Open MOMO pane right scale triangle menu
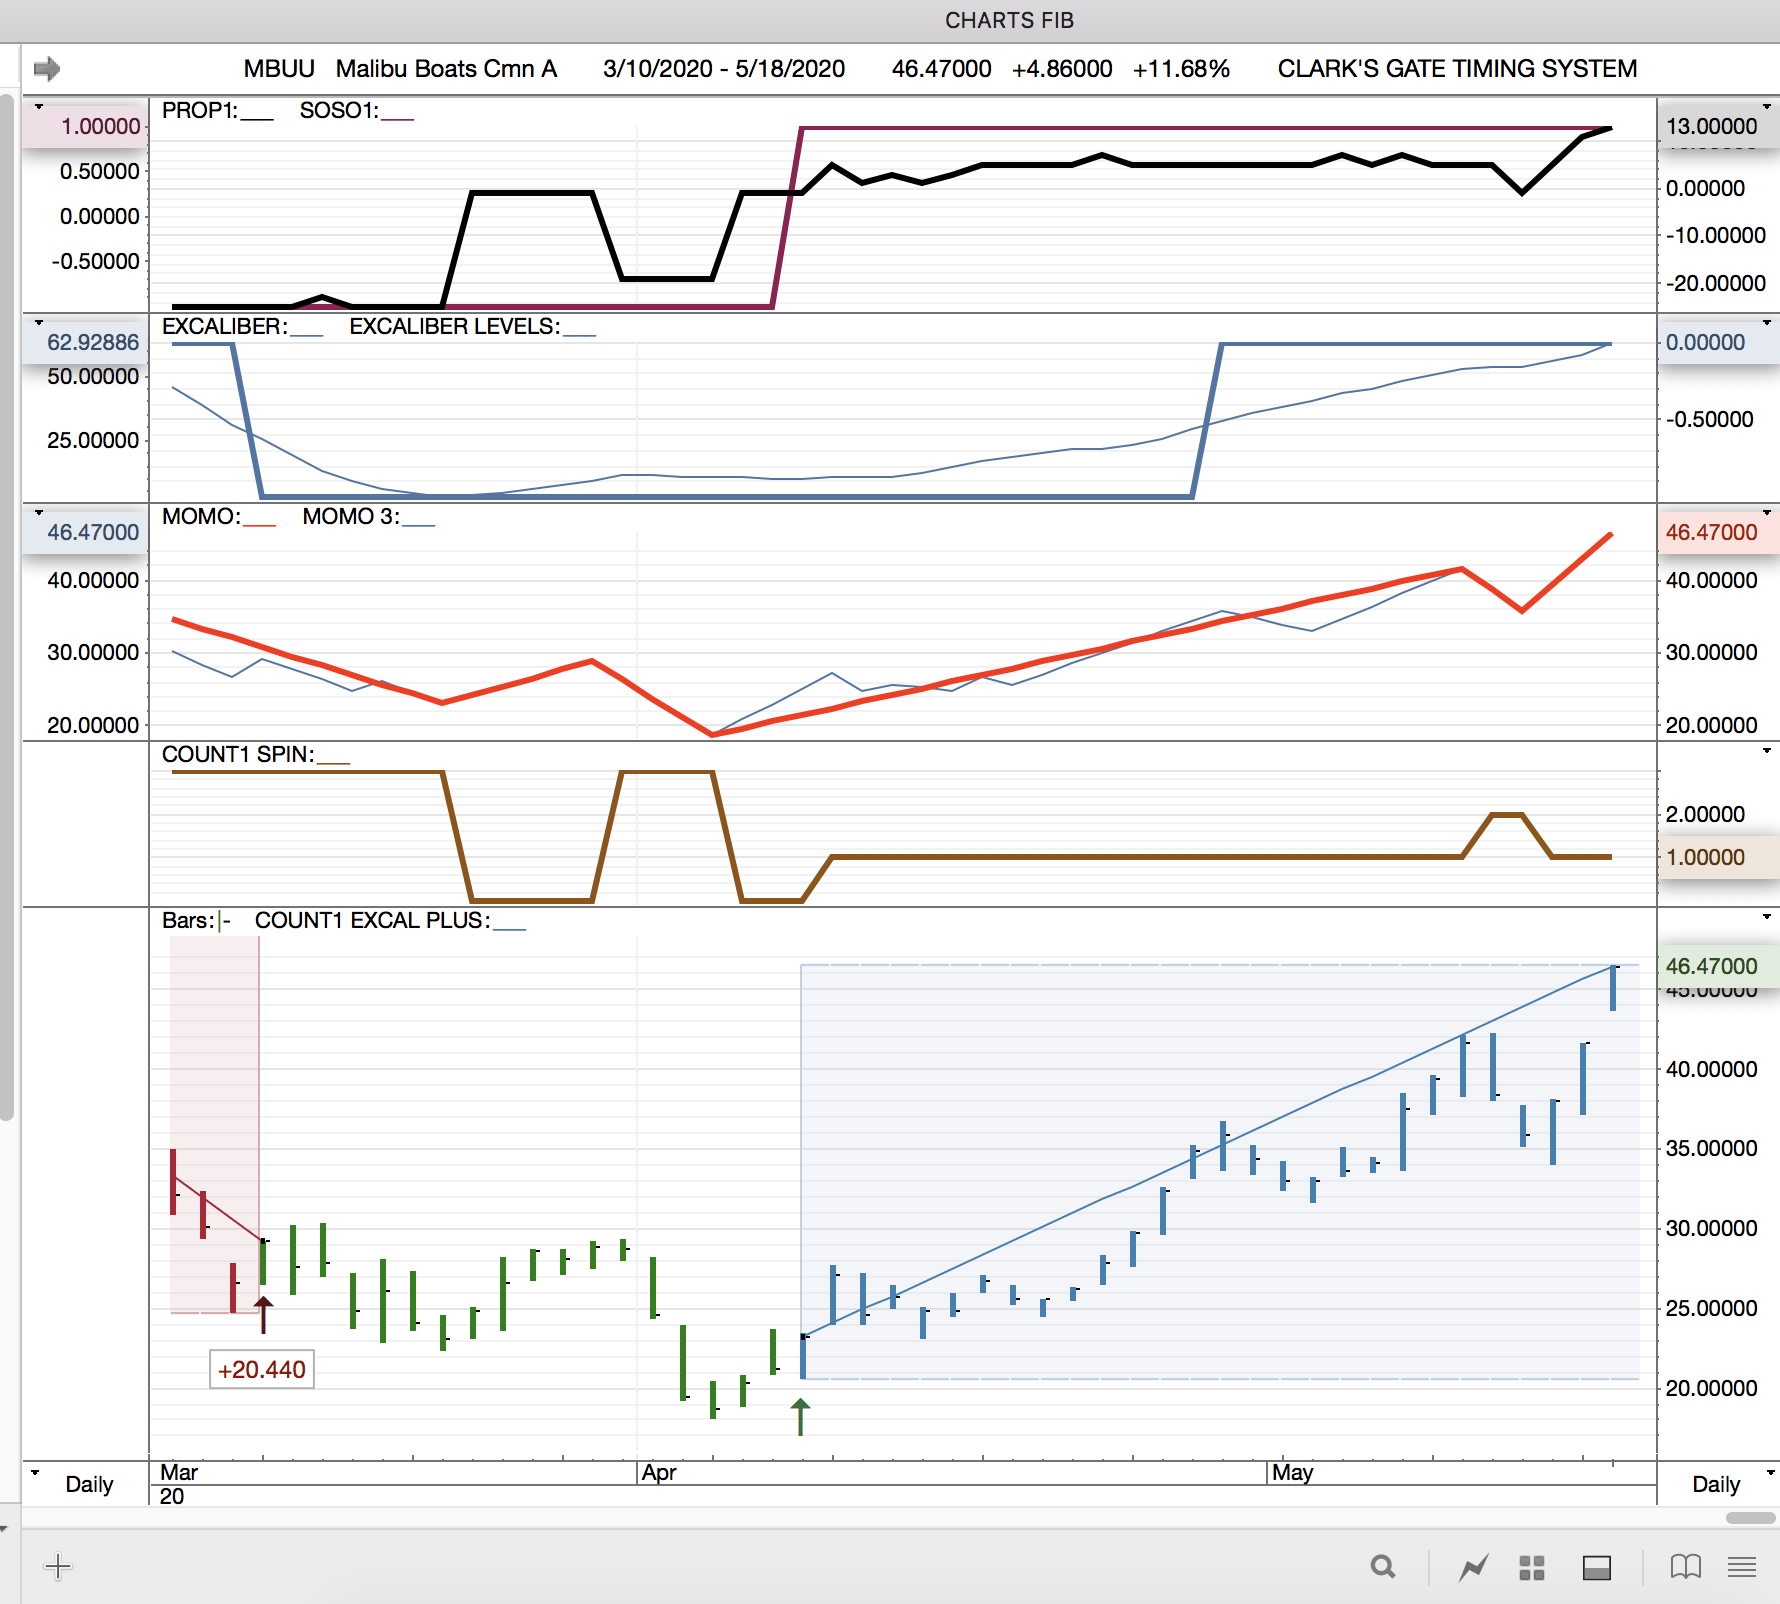Screen dimensions: 1780x1604 pos(1767,512)
